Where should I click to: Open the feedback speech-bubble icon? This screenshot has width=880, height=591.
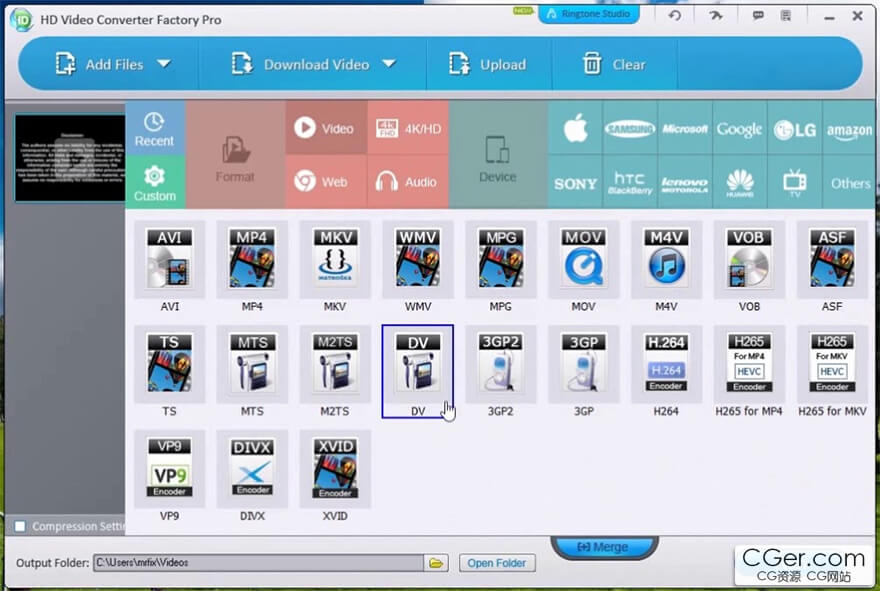(x=758, y=15)
